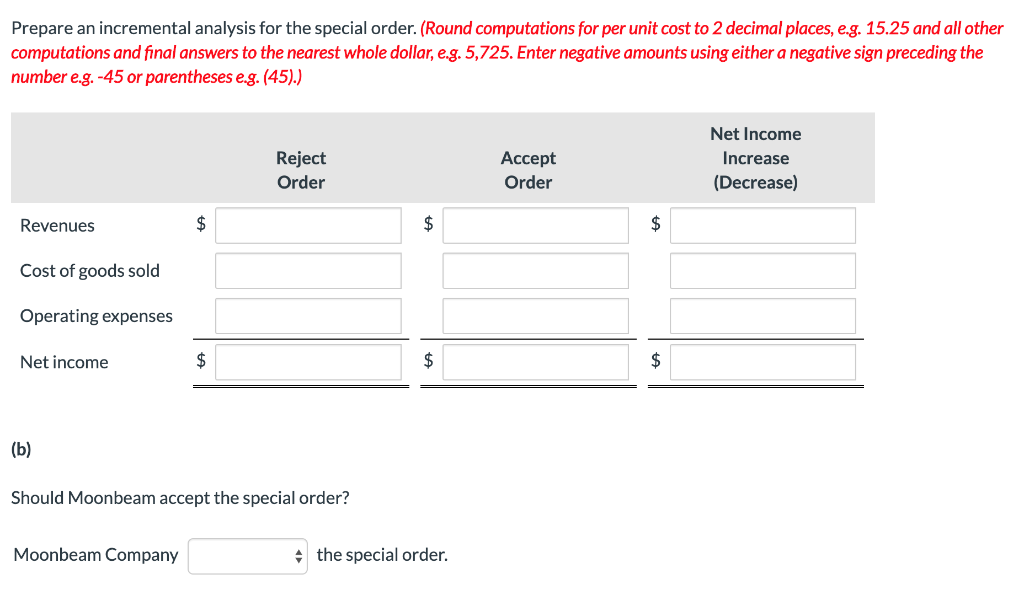Screen dimensions: 1024x590
Task: Click Cost of goods sold Reject Order box
Action: (307, 270)
